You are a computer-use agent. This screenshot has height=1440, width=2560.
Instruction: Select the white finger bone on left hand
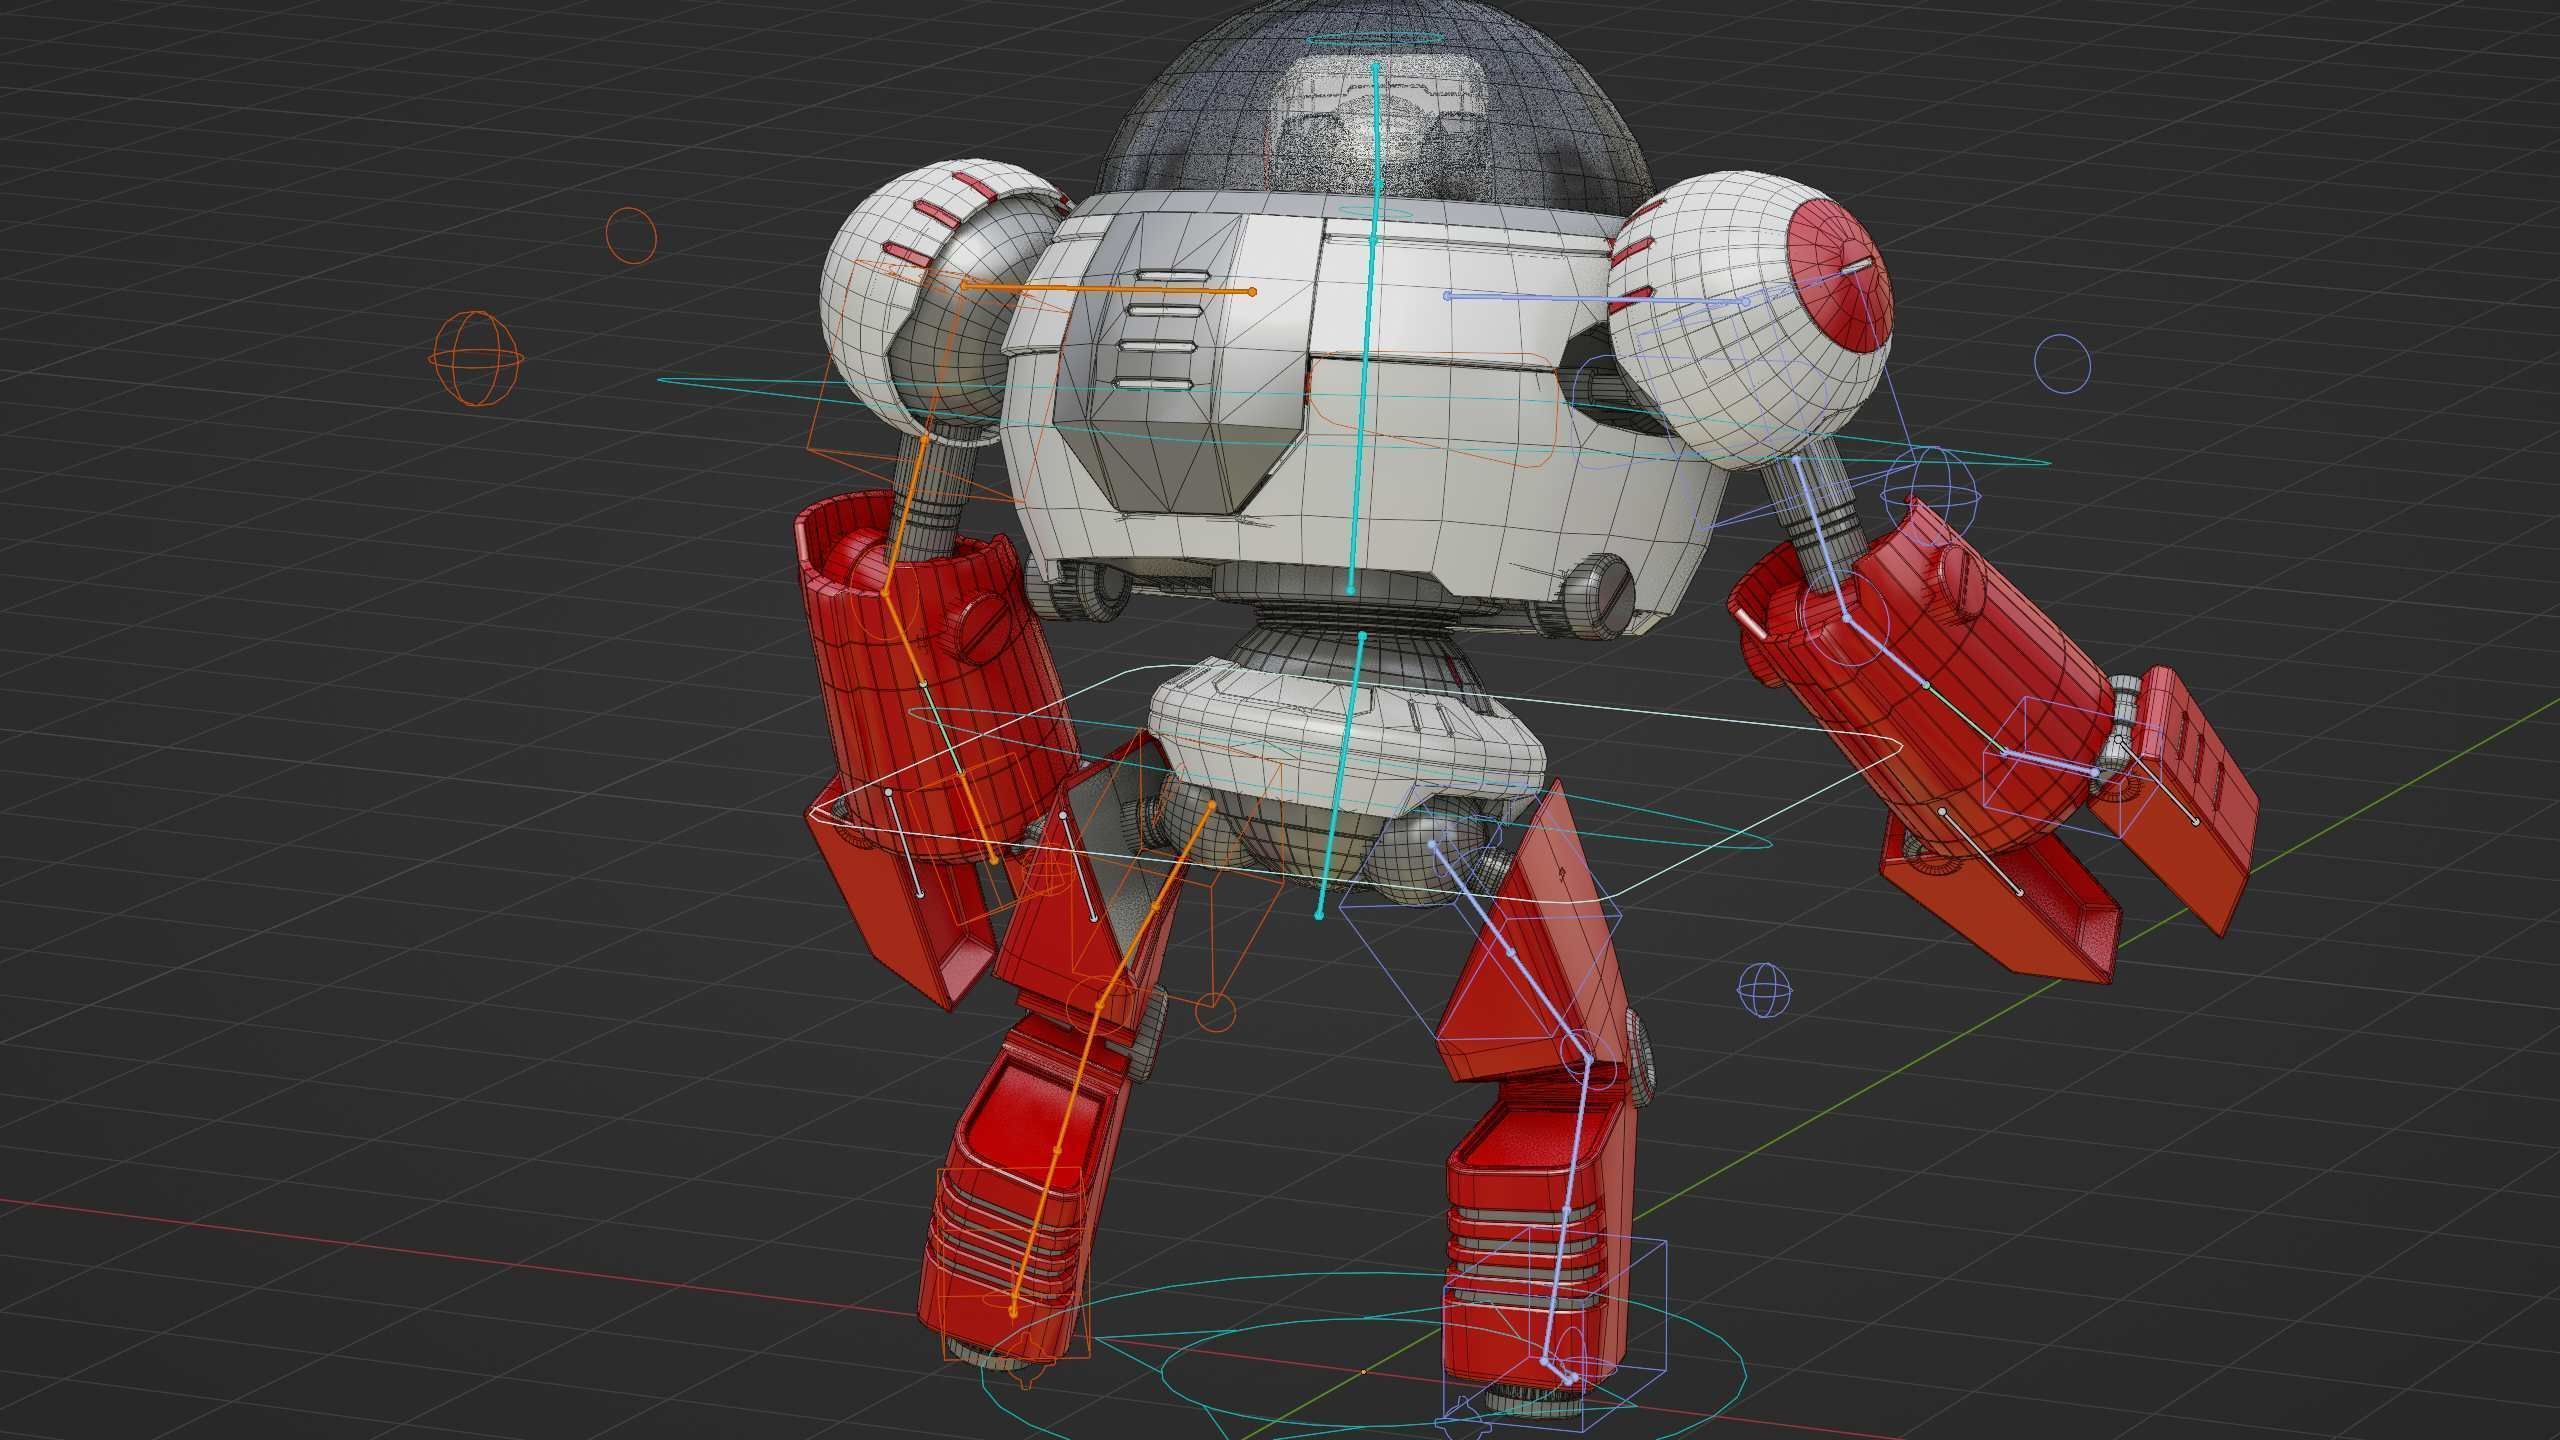coord(904,843)
